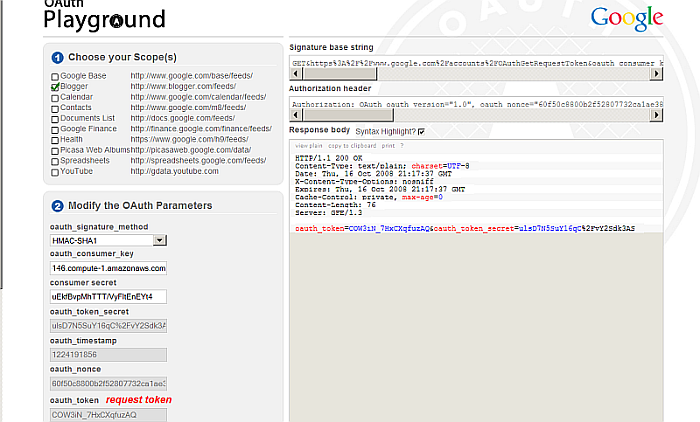Click right arrow of signature base string scrollbar
The image size is (700, 422).
click(656, 74)
